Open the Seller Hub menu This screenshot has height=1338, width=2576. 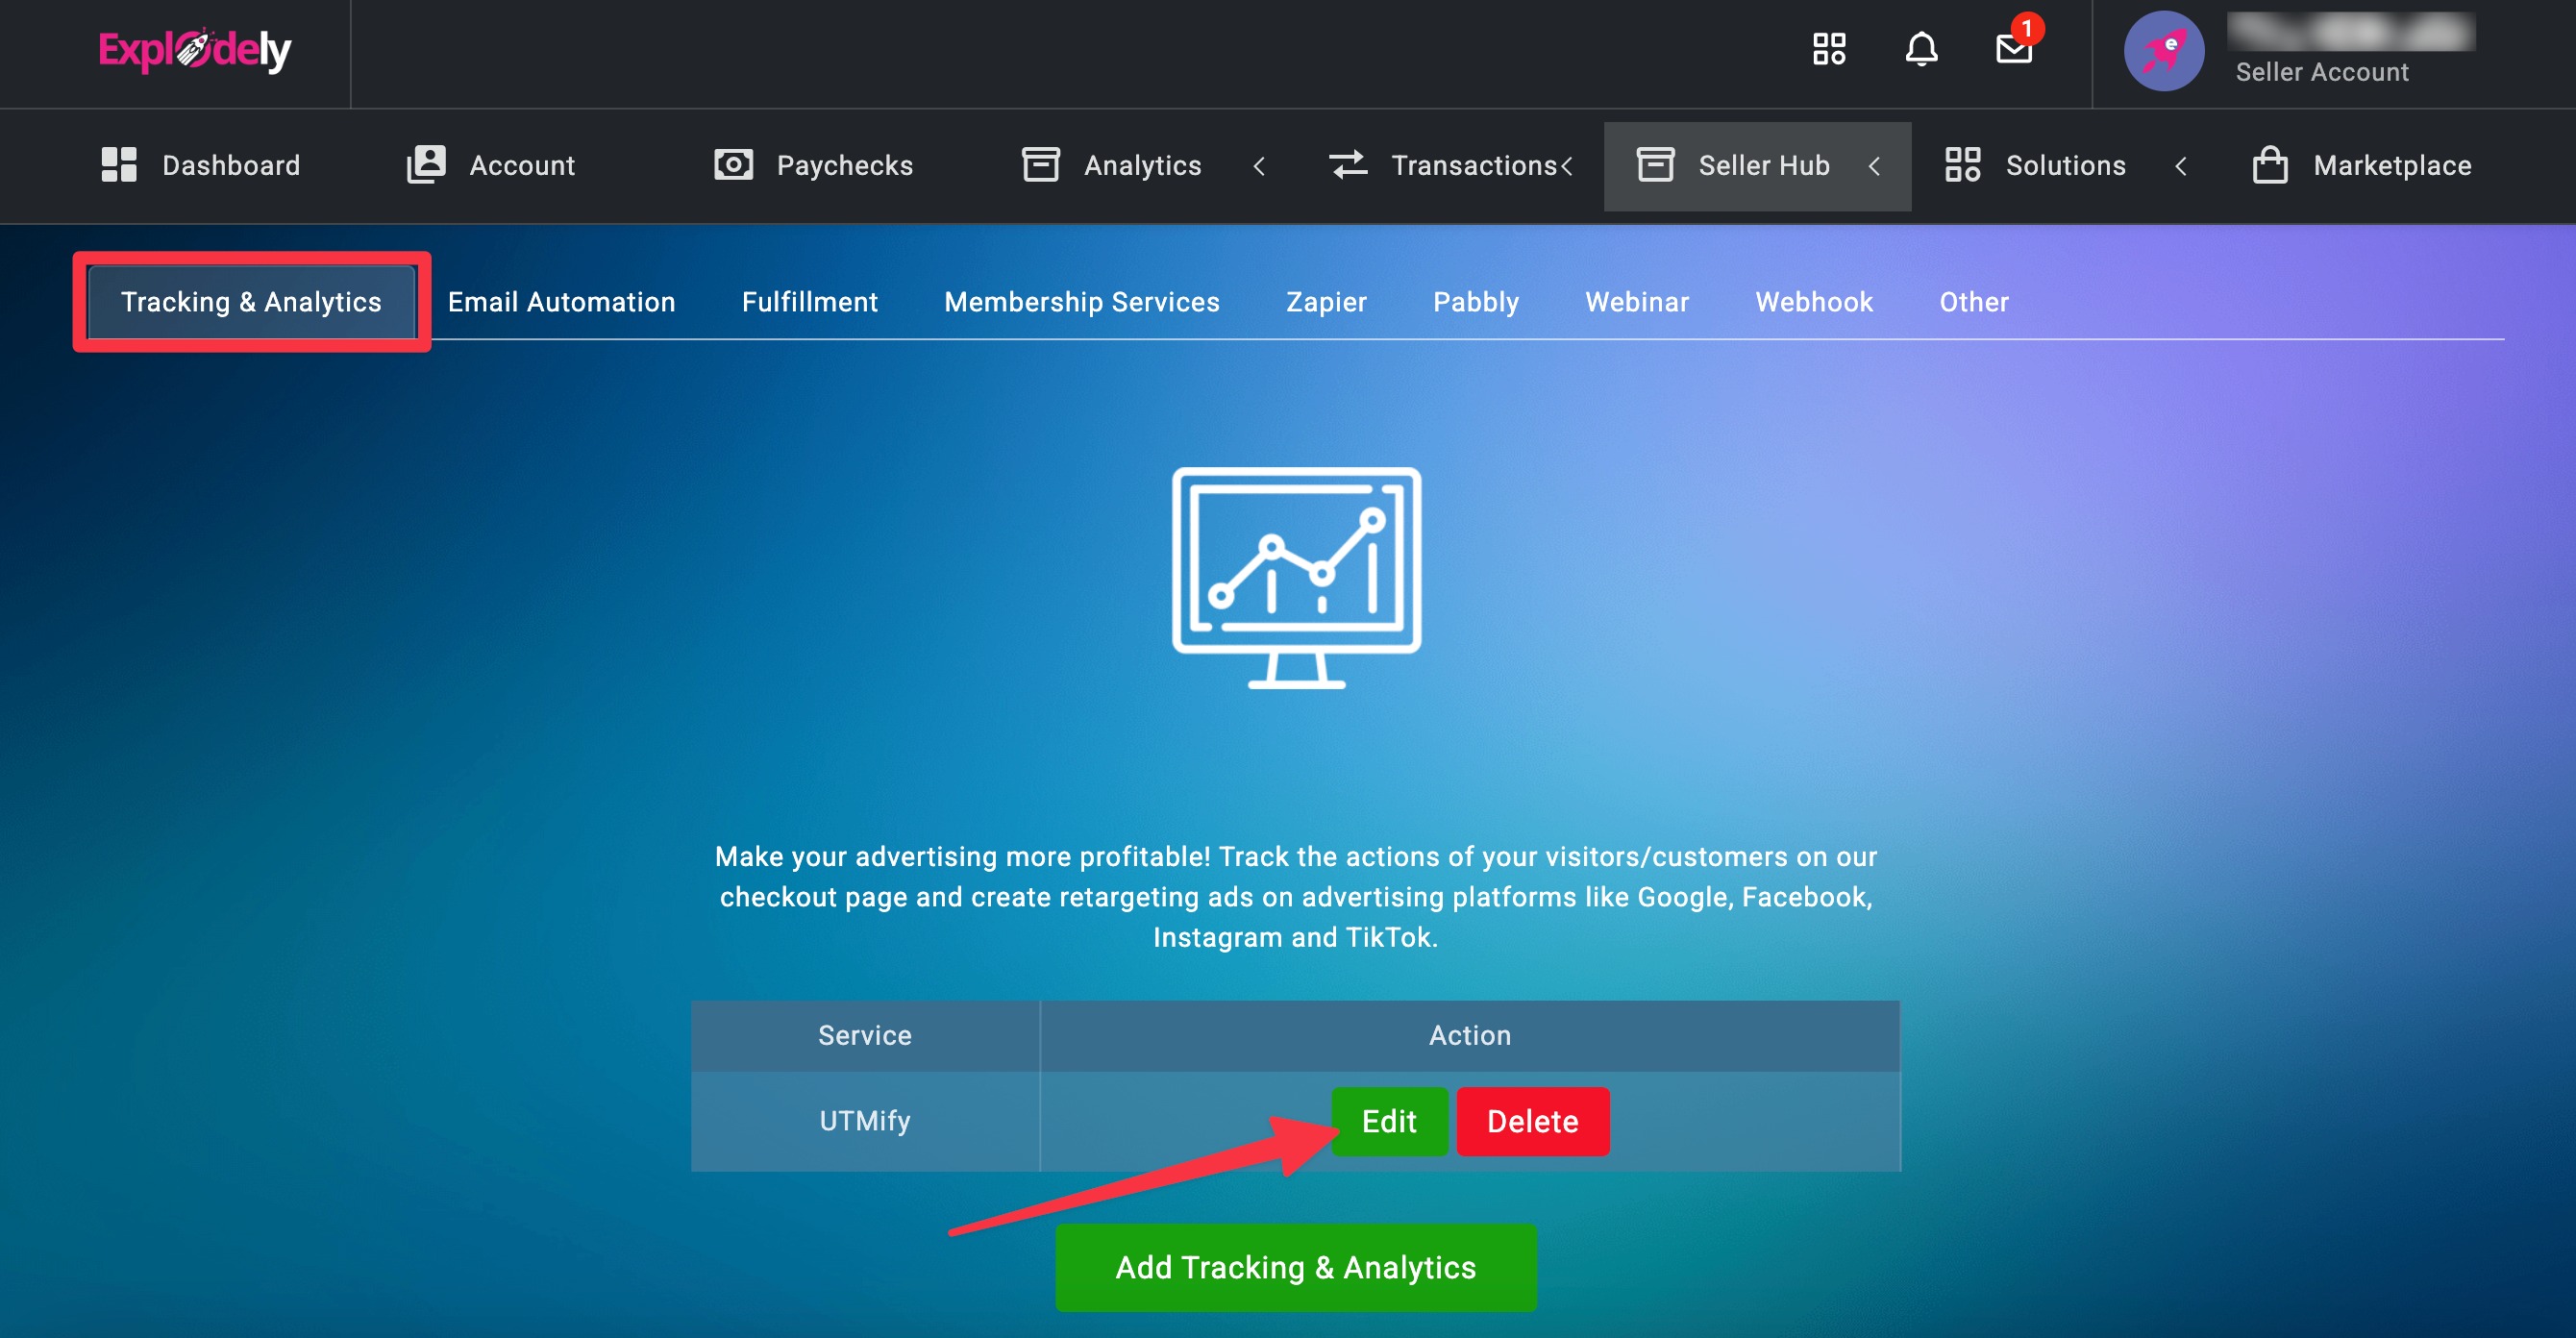(x=1758, y=166)
